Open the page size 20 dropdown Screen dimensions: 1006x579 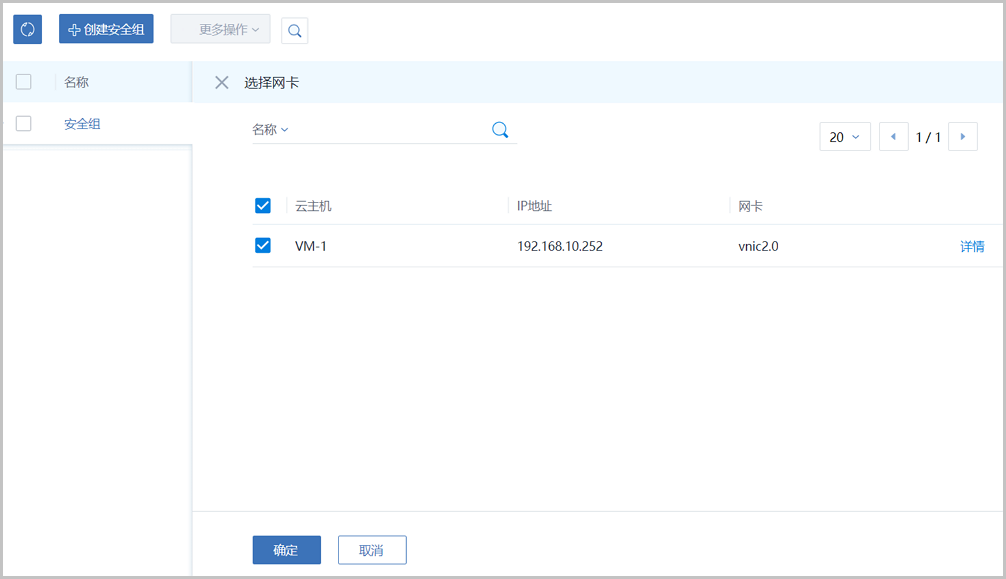844,137
